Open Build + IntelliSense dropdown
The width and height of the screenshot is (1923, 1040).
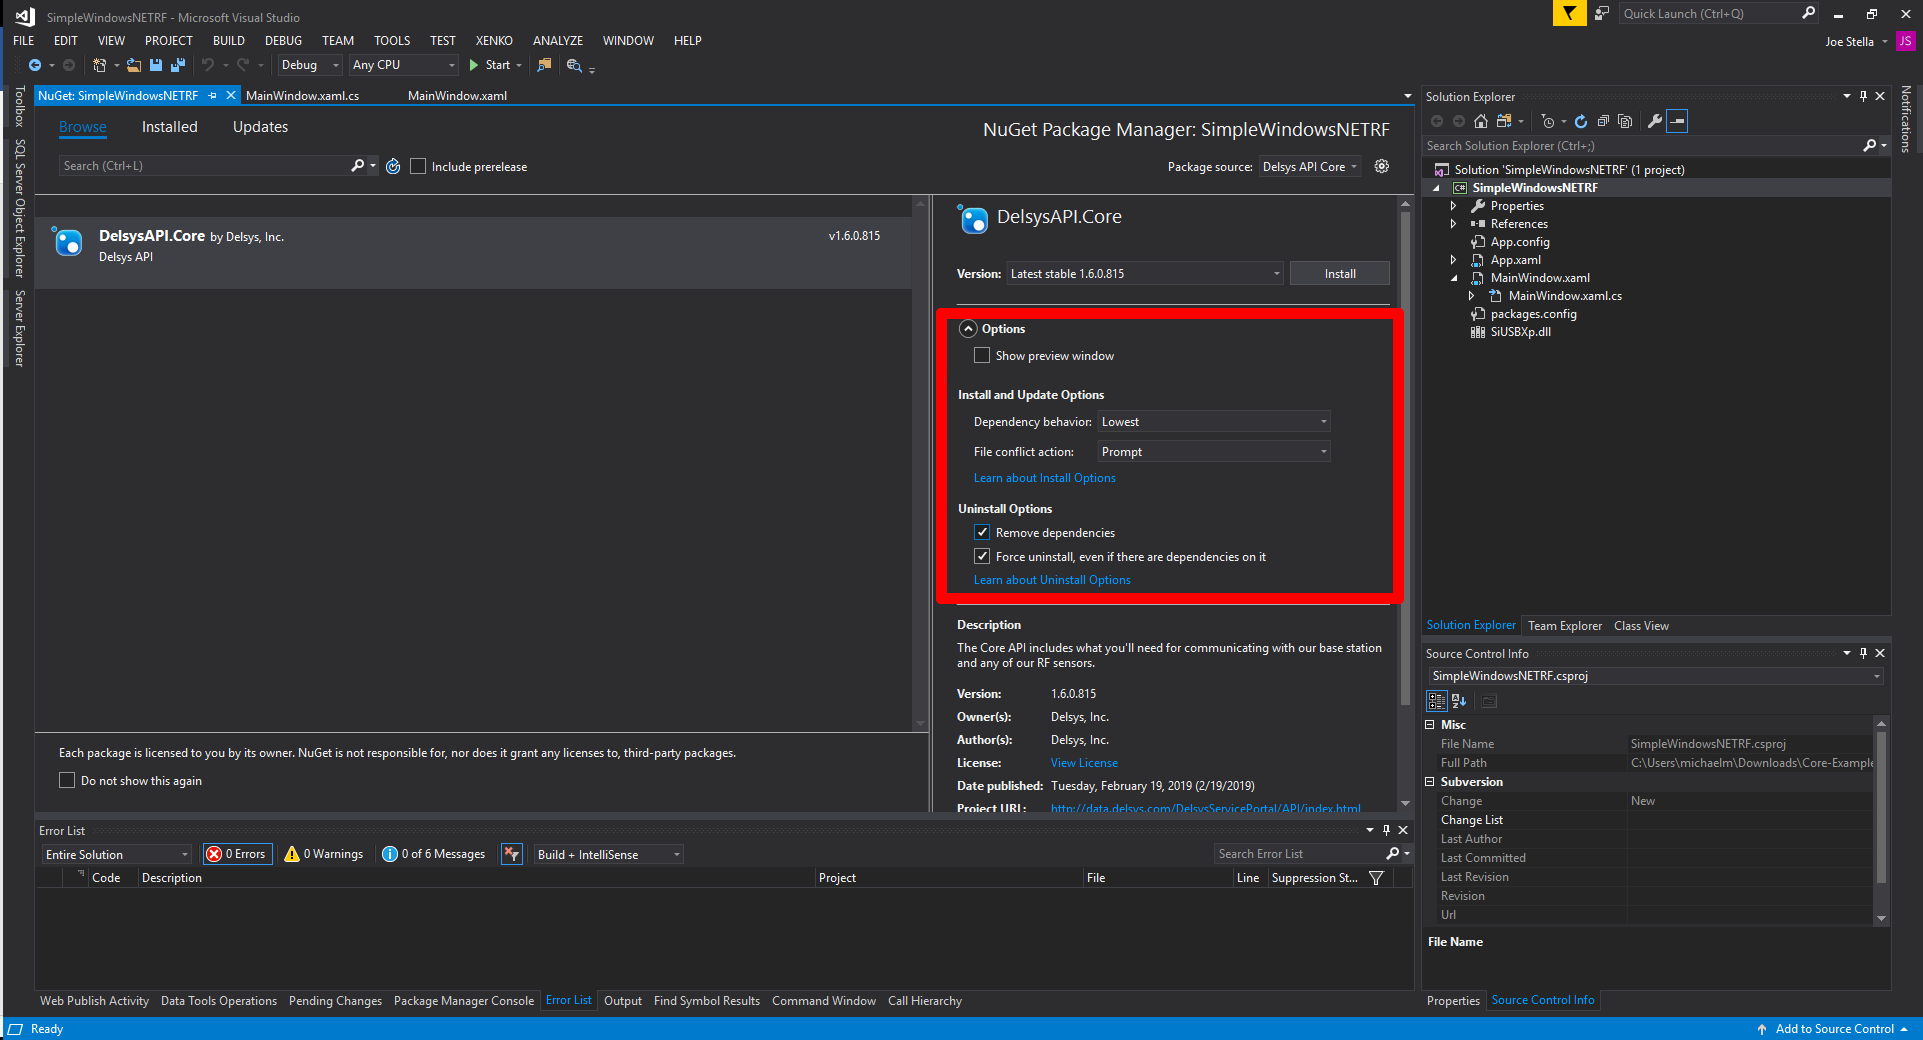click(x=608, y=854)
